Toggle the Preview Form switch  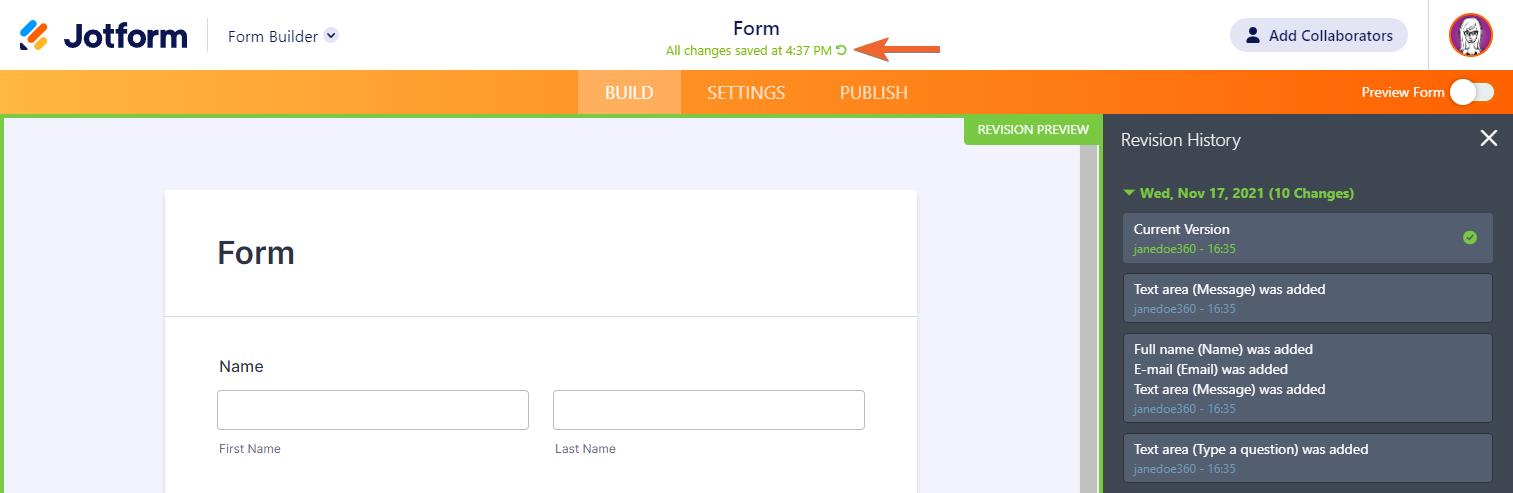coord(1471,92)
